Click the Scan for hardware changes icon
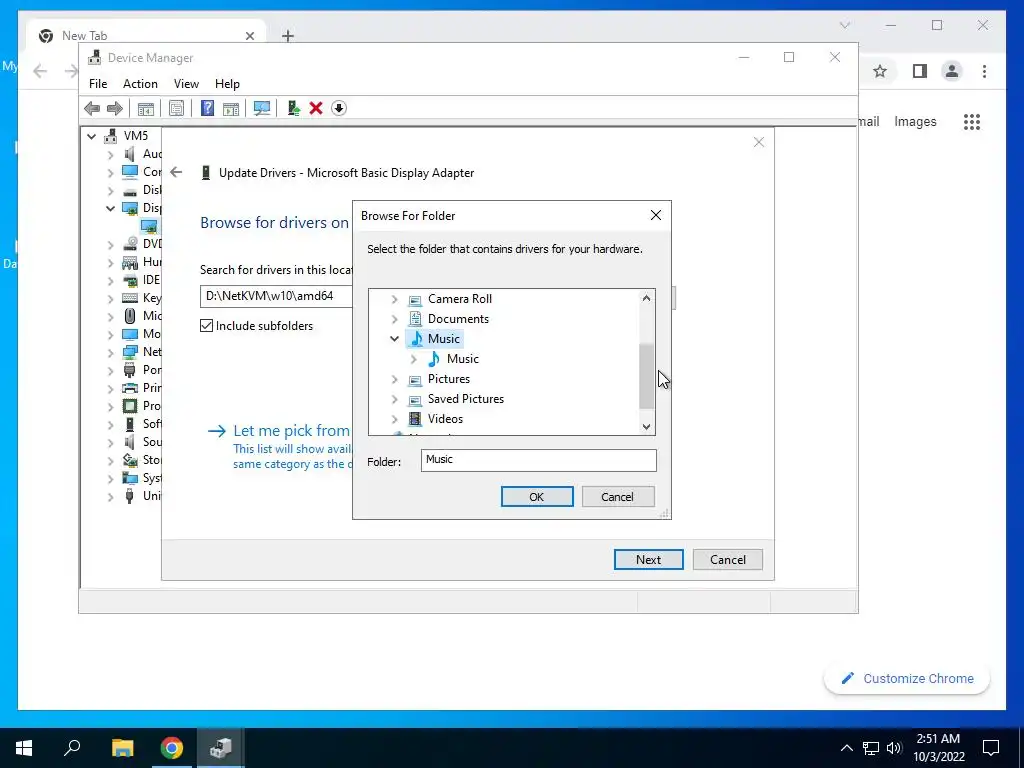 pos(262,108)
